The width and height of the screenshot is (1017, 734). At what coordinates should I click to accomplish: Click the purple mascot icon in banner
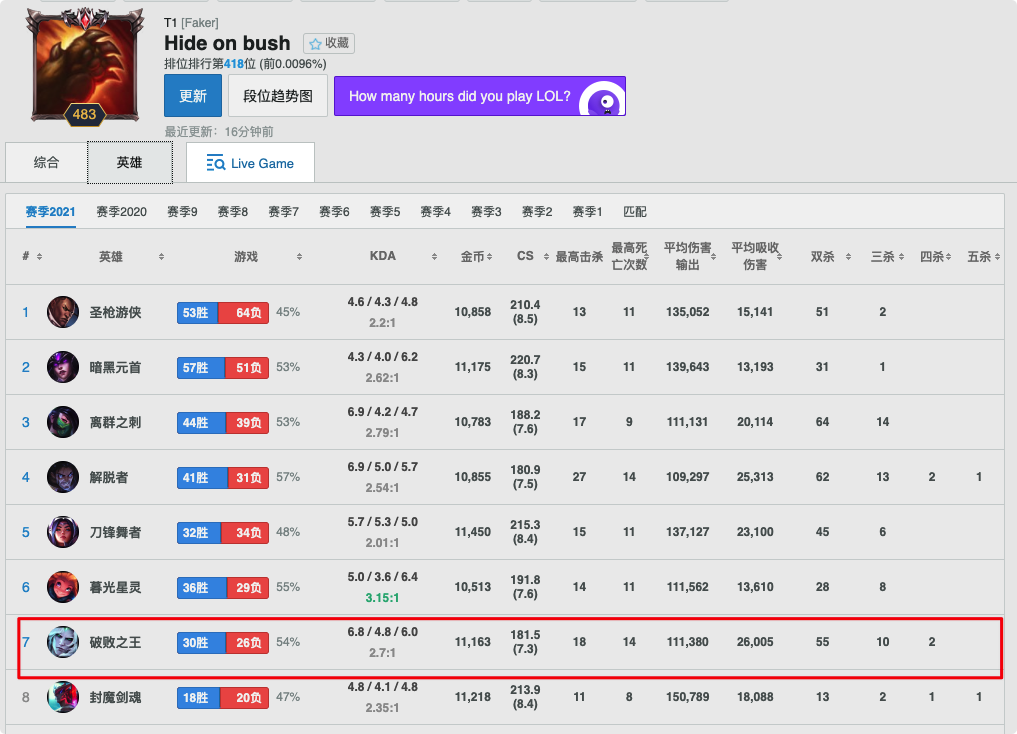pyautogui.click(x=603, y=99)
